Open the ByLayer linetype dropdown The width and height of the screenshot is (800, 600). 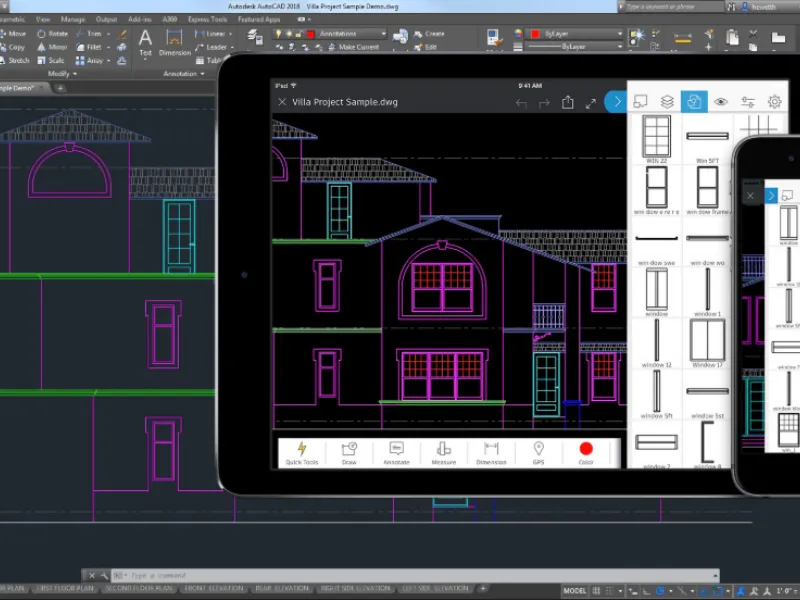point(620,46)
